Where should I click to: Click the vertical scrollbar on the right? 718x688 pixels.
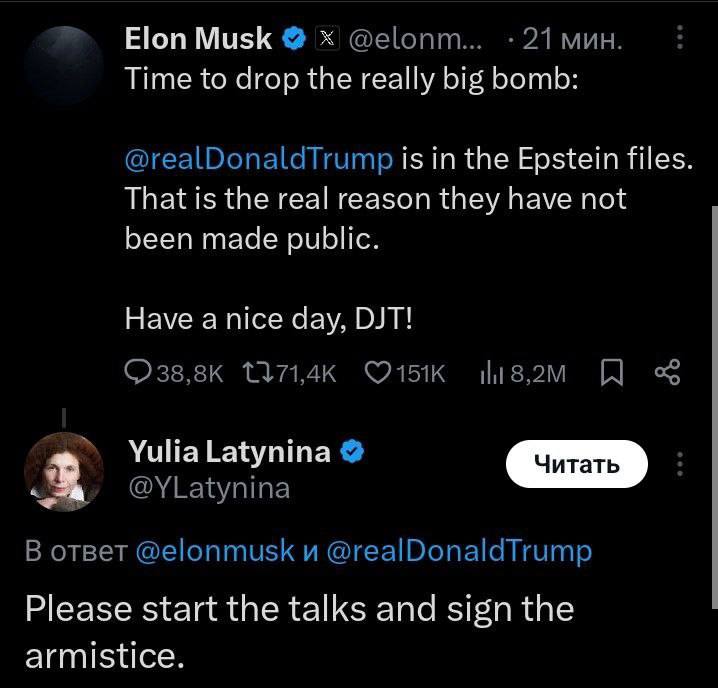coord(714,400)
